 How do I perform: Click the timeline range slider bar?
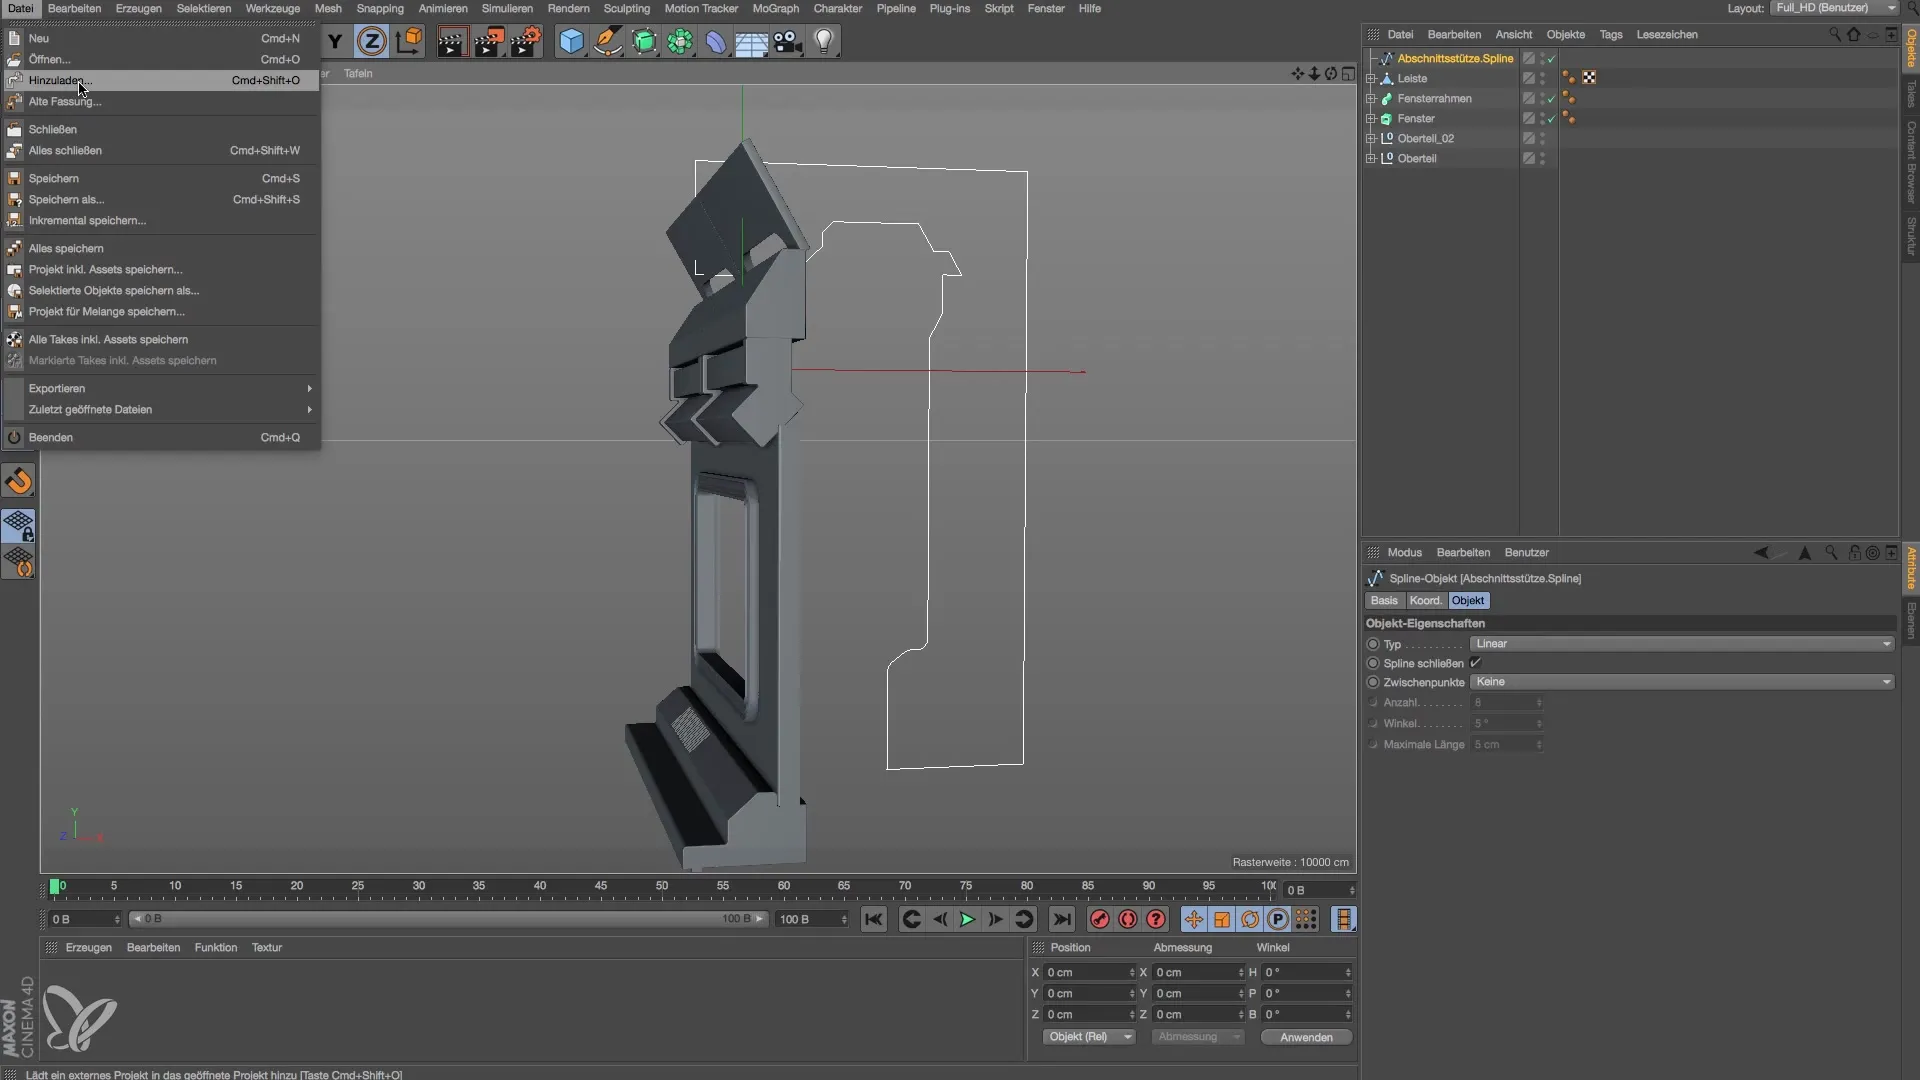pos(448,919)
